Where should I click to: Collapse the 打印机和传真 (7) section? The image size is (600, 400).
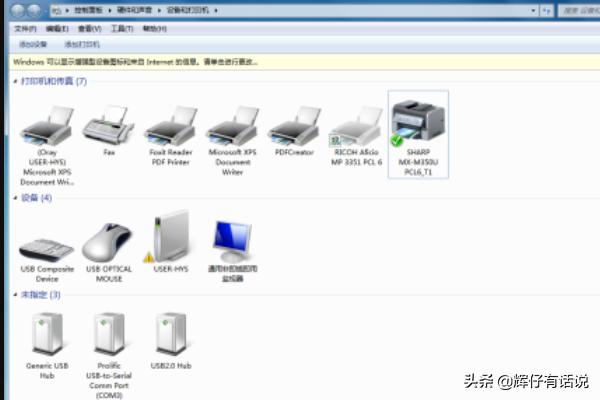(15, 81)
